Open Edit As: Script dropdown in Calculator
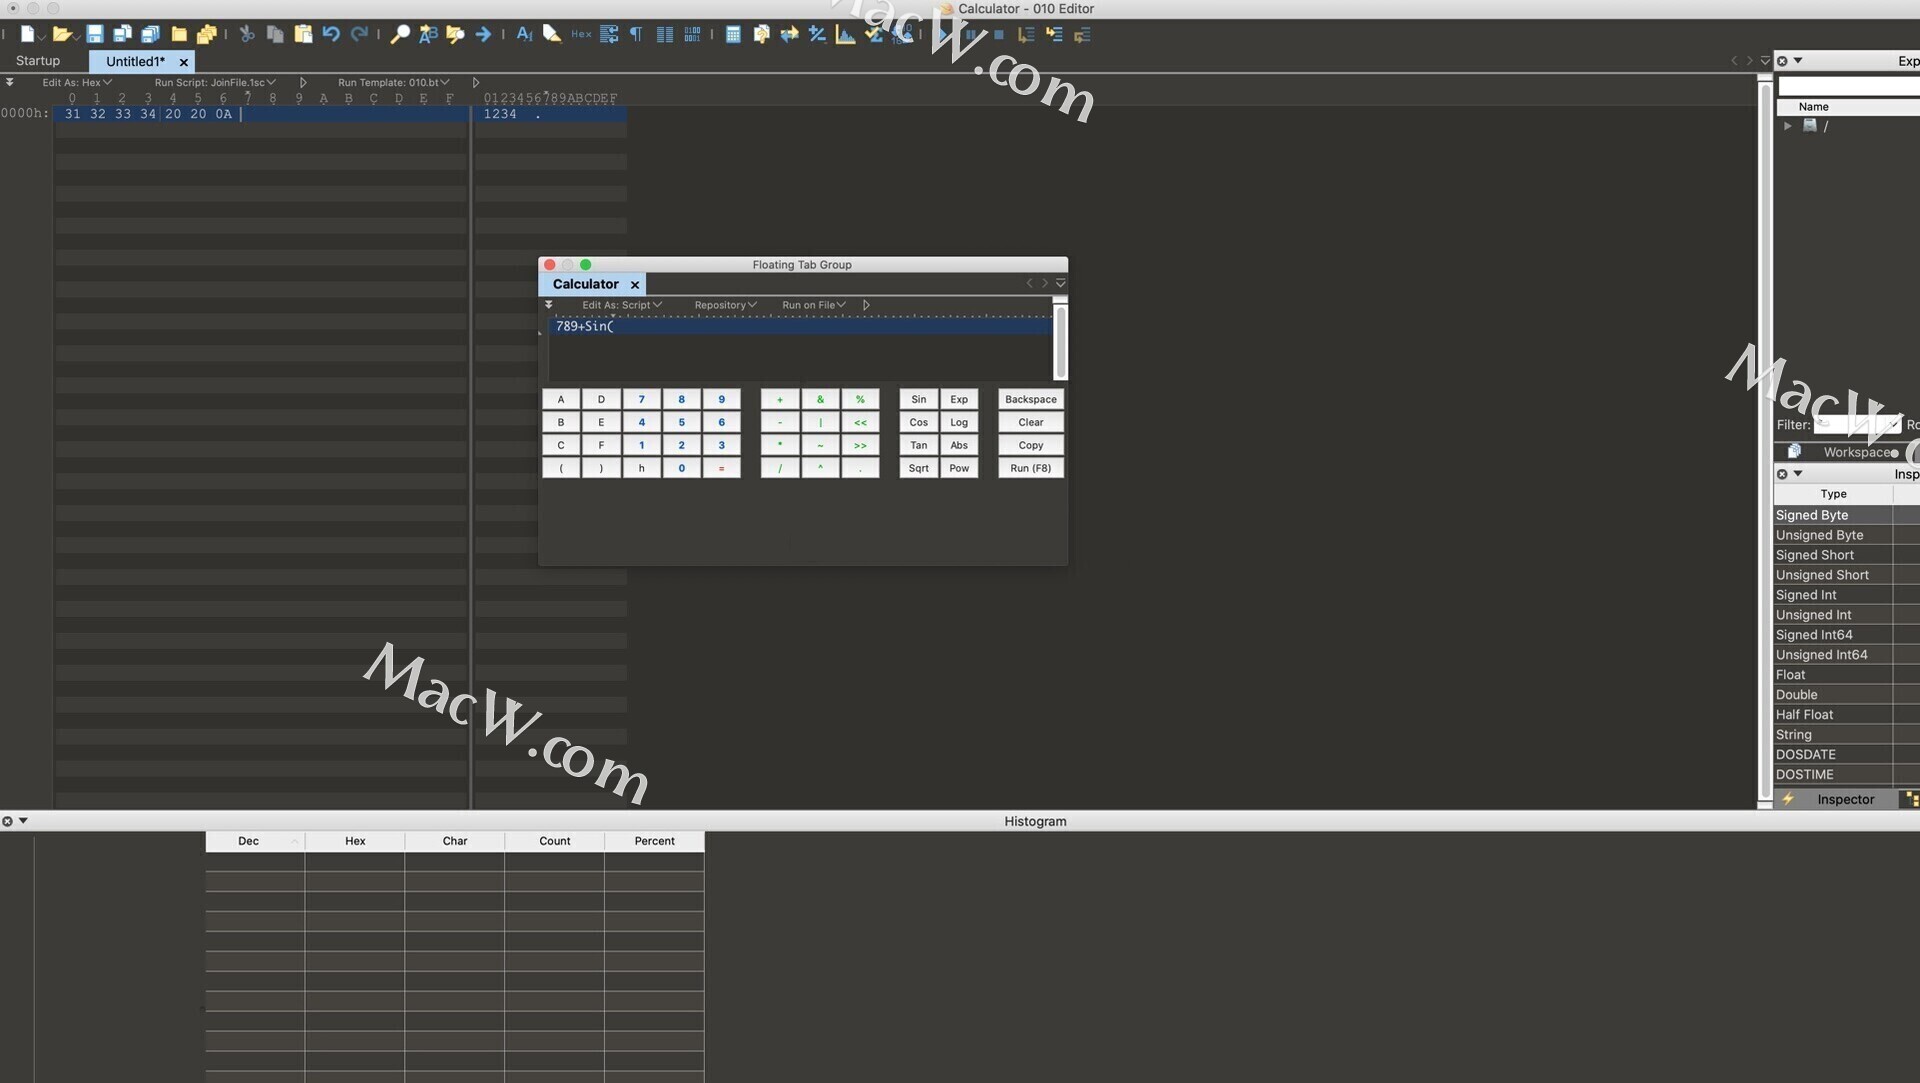The height and width of the screenshot is (1083, 1920). click(x=622, y=305)
